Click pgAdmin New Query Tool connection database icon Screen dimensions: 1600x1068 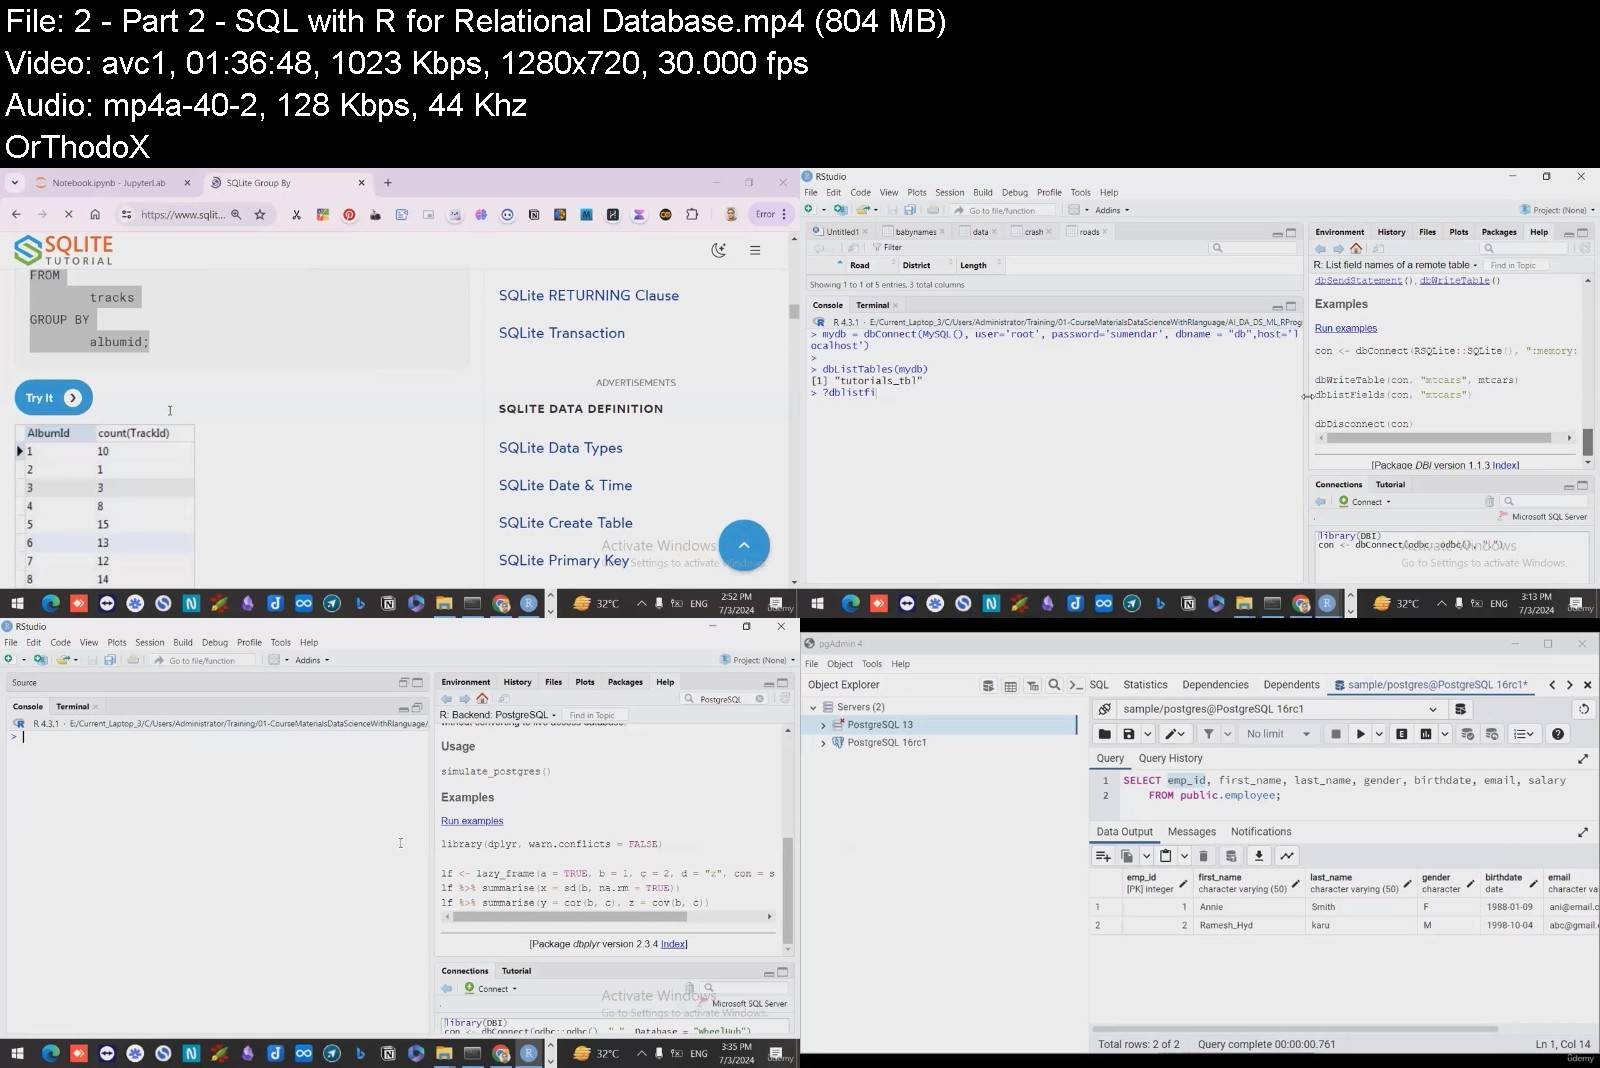(1460, 709)
